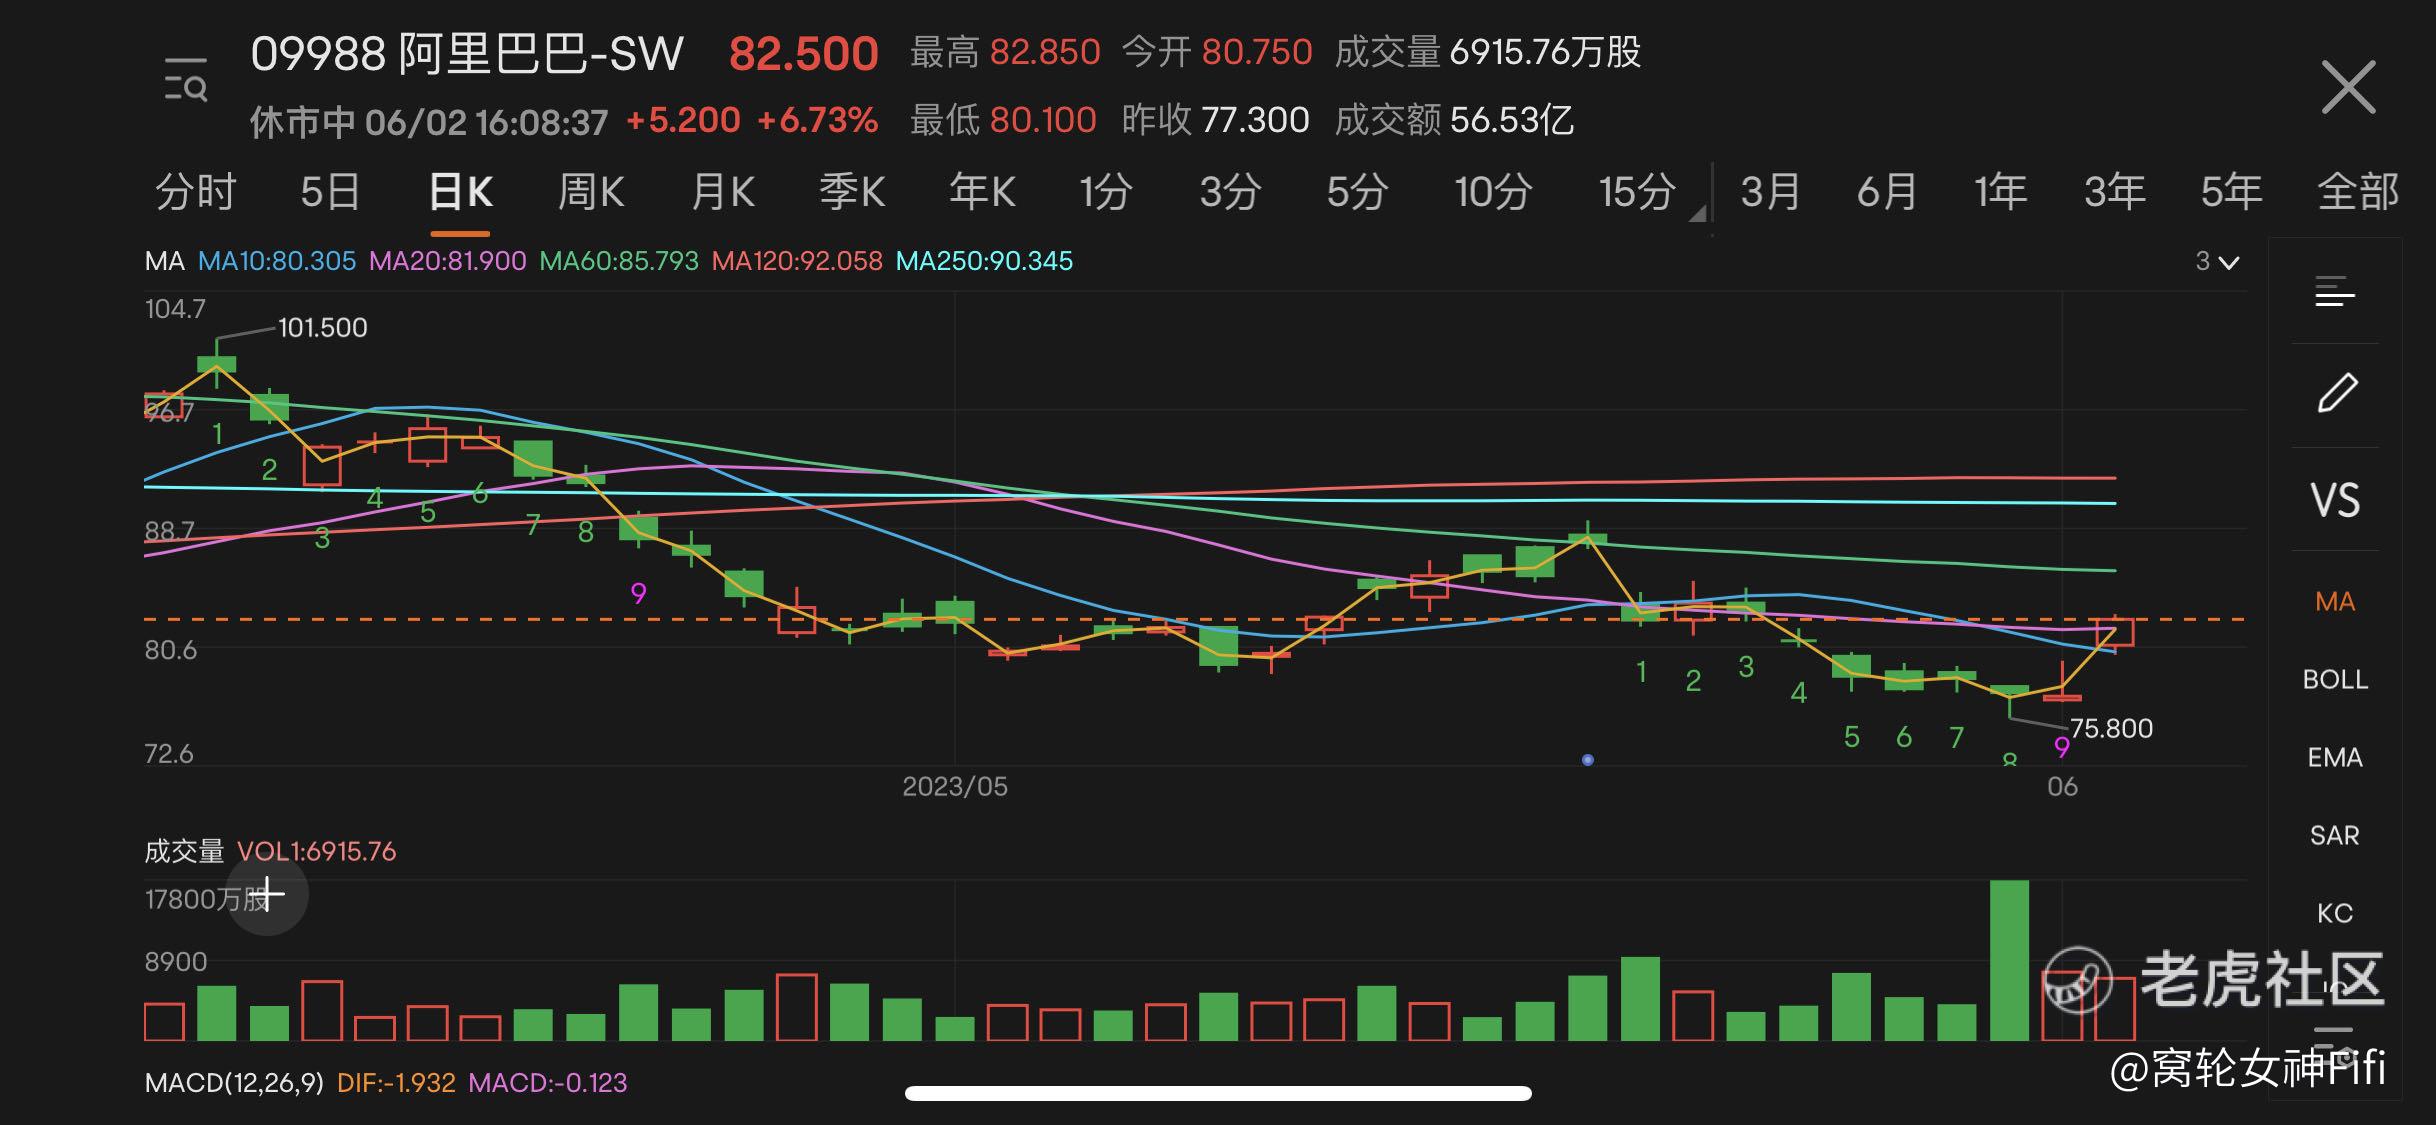
Task: Enable the BOLL indicator overlay
Action: click(x=2335, y=680)
